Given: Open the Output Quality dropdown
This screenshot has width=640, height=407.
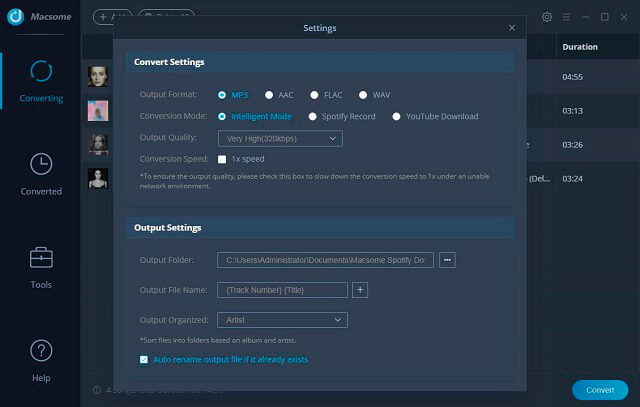Looking at the screenshot, I should coord(280,138).
